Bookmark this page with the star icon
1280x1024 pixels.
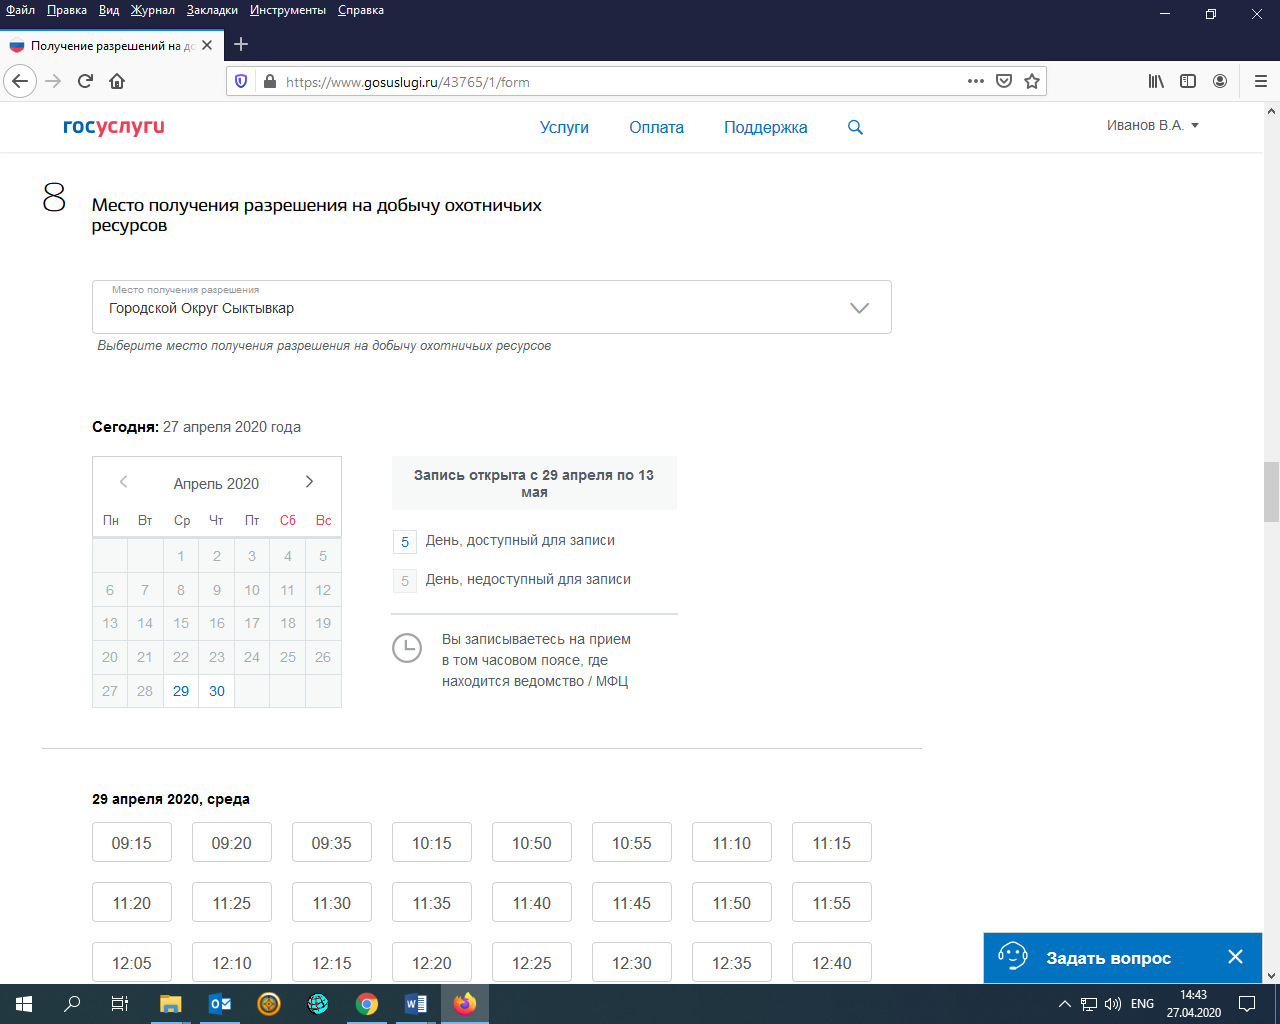[x=1032, y=81]
